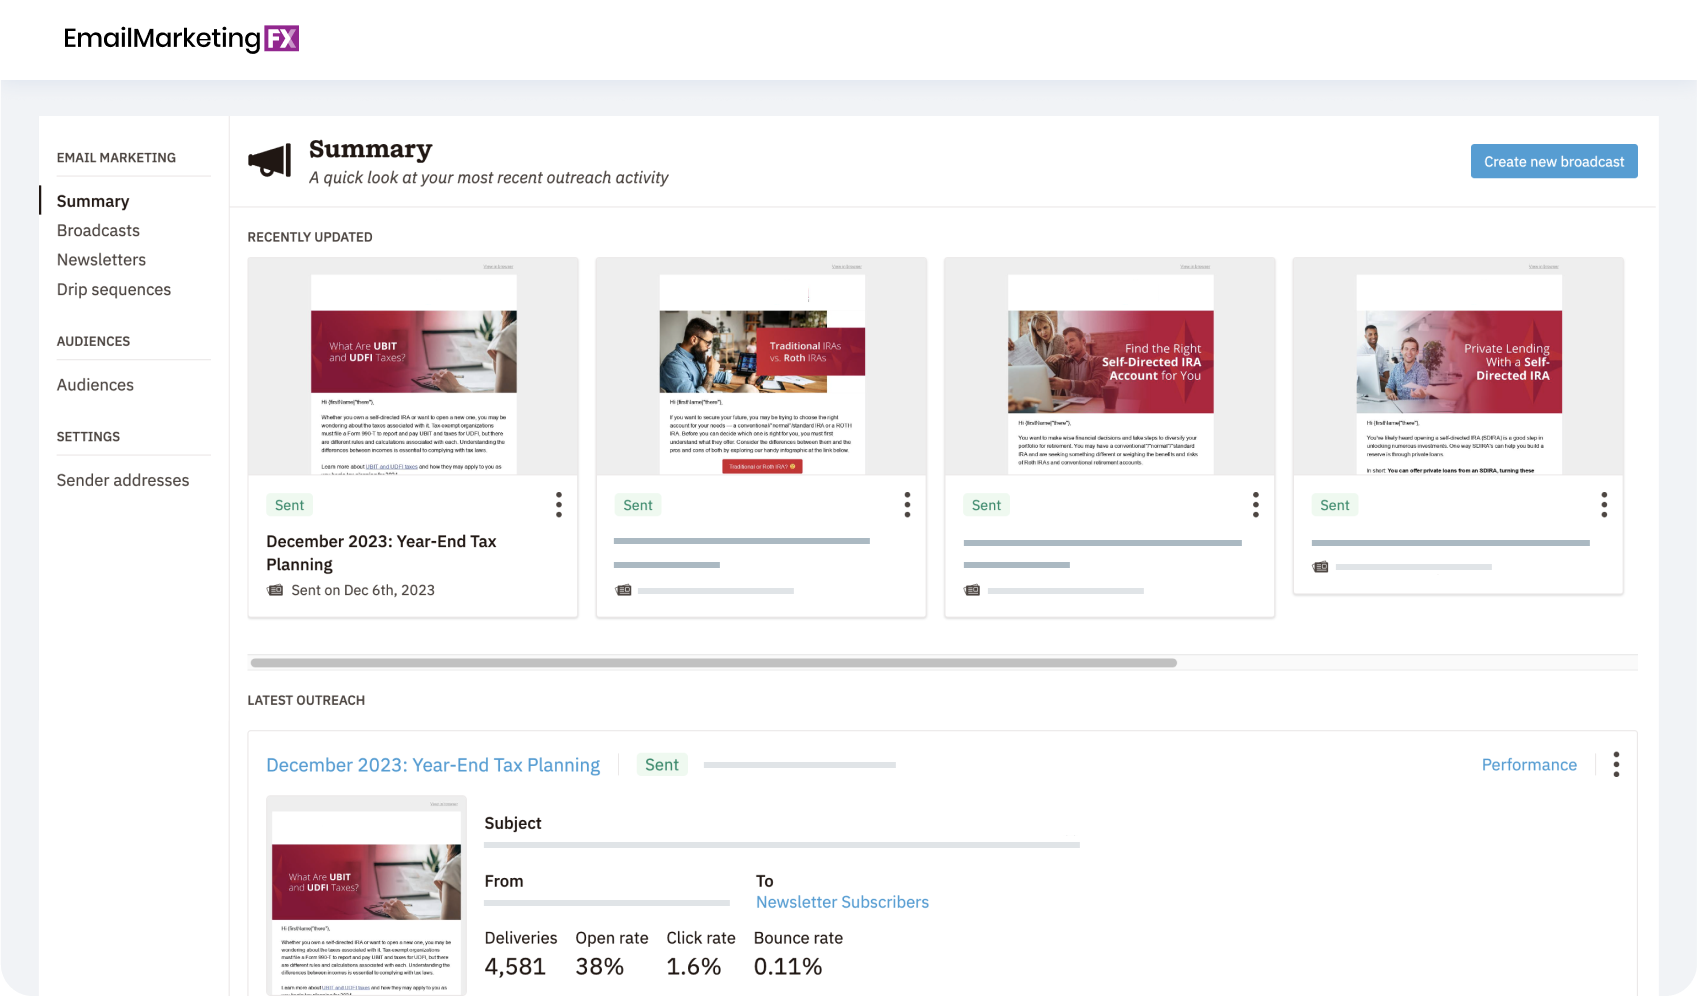1697x996 pixels.
Task: Click the newspaper icon on the Private Lending card
Action: point(1320,566)
